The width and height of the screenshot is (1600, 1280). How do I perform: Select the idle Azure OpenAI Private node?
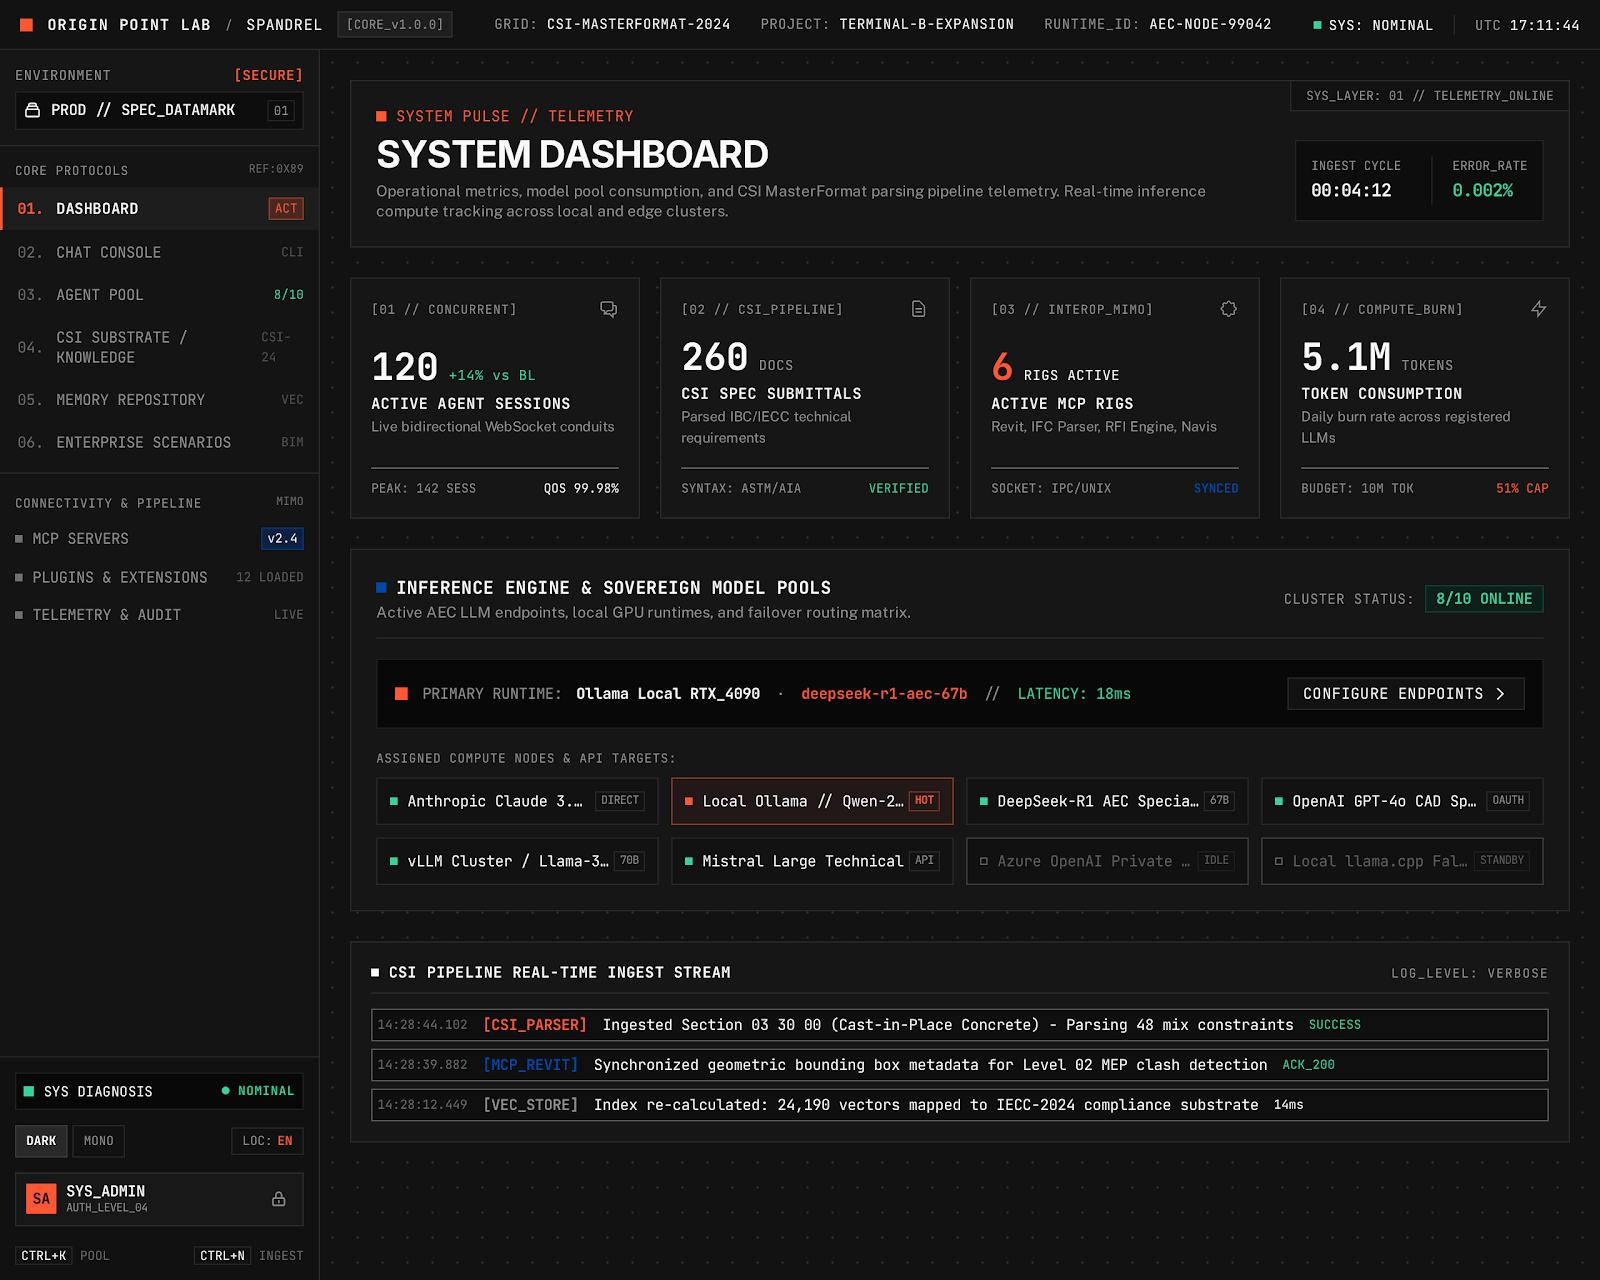pyautogui.click(x=1107, y=861)
